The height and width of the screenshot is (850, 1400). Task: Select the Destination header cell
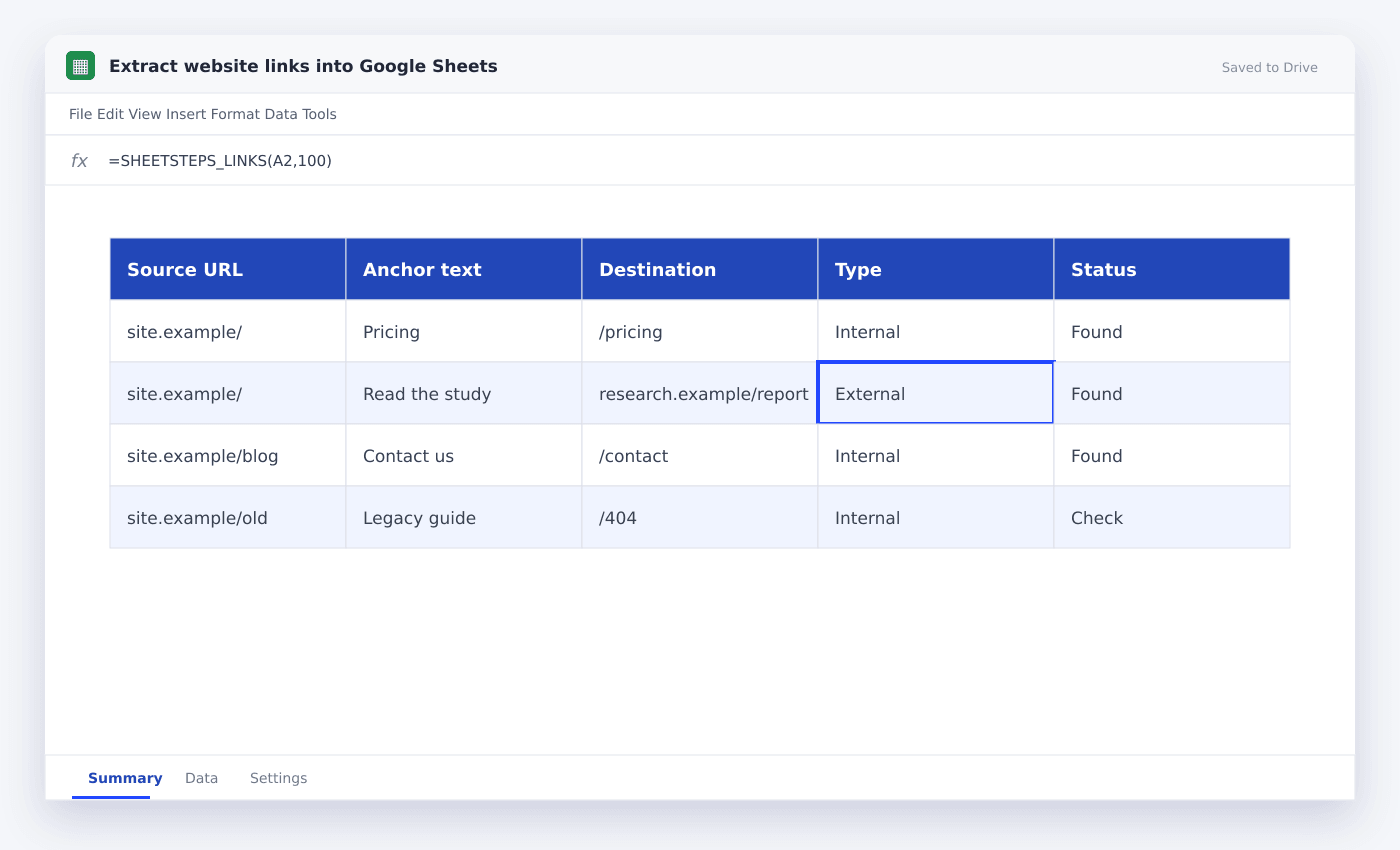pyautogui.click(x=700, y=269)
